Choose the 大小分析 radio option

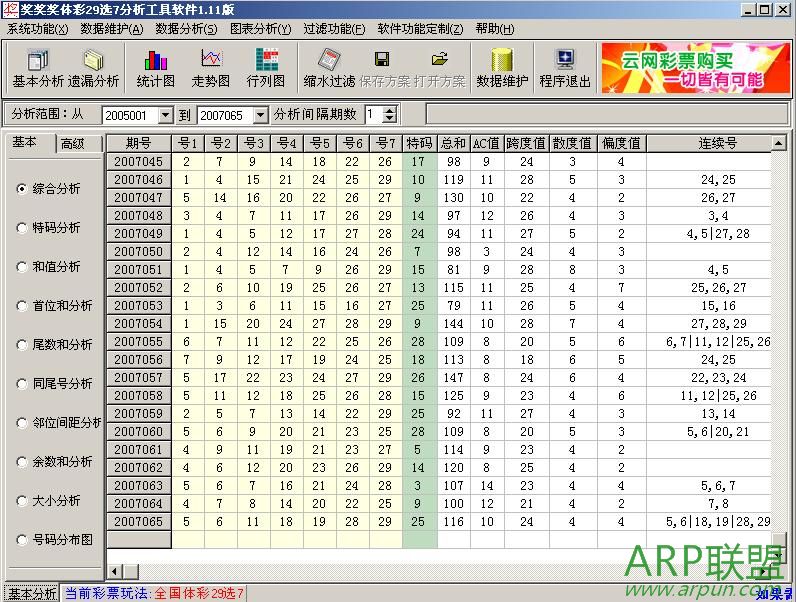click(23, 501)
